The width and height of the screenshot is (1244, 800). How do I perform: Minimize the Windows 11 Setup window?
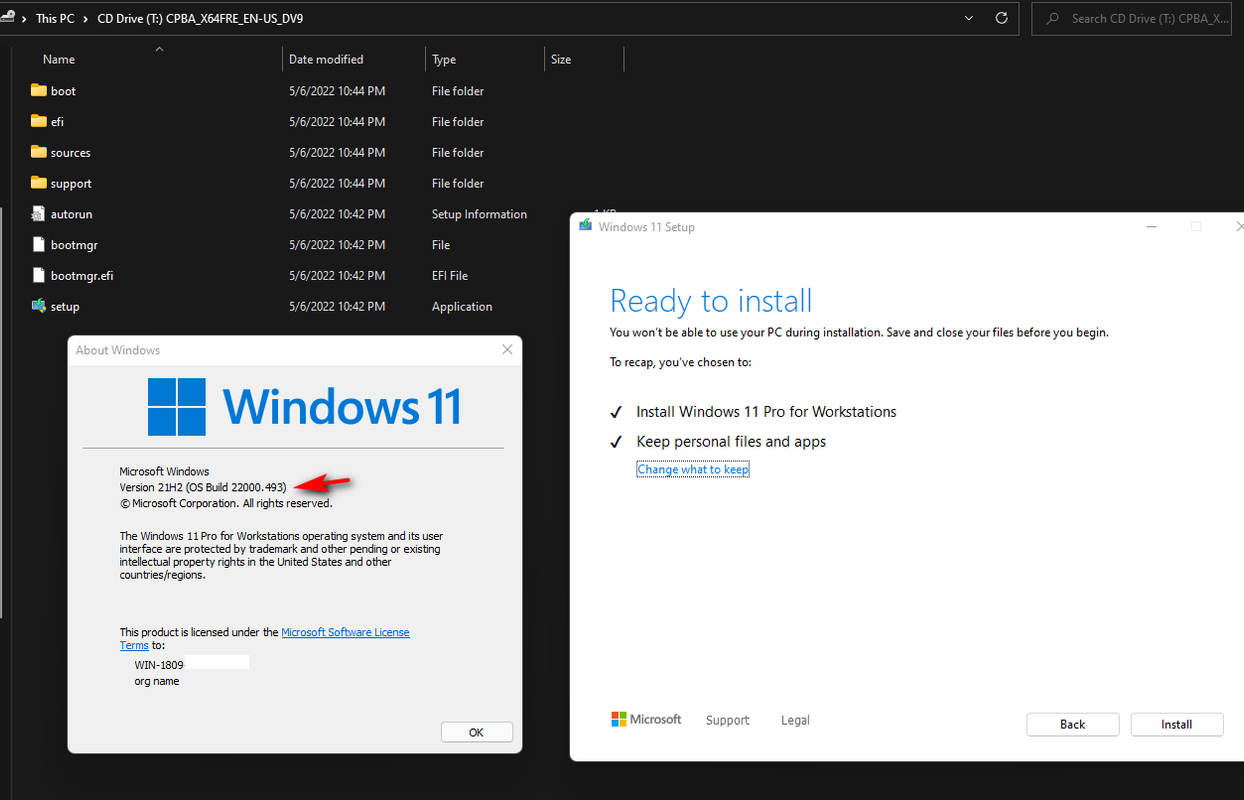pyautogui.click(x=1150, y=226)
